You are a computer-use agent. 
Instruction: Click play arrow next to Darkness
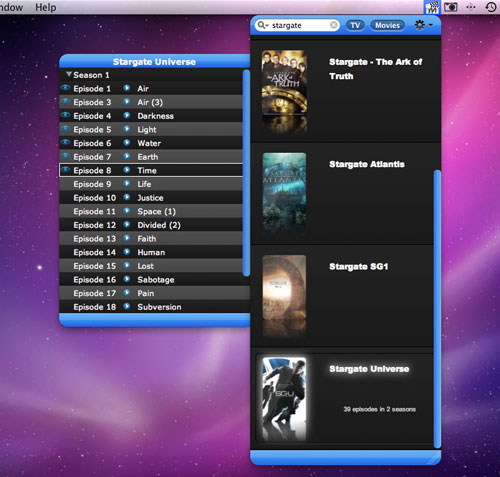coord(126,116)
